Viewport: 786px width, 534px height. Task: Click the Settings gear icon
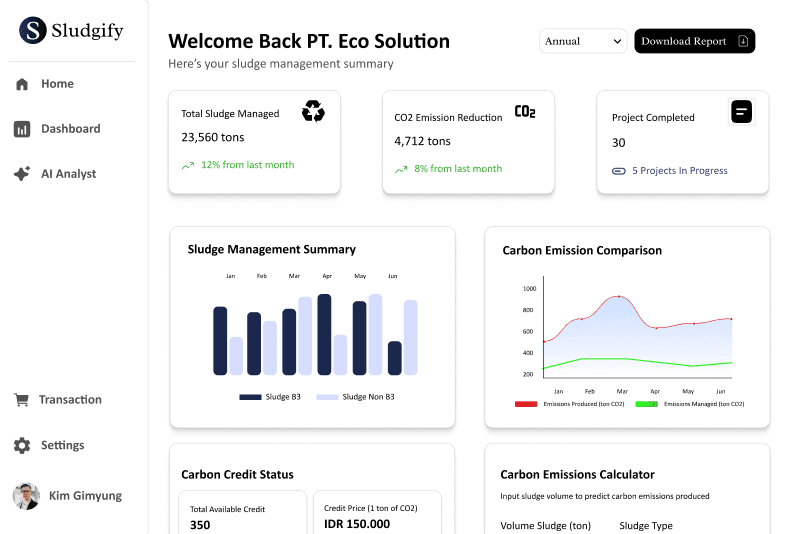[22, 445]
